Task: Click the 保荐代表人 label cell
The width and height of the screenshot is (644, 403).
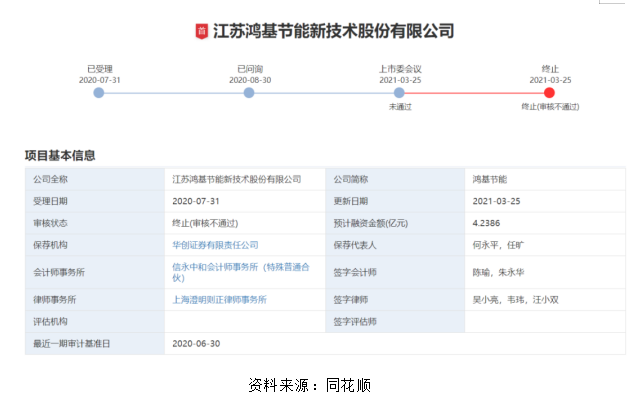Action: tap(395, 245)
